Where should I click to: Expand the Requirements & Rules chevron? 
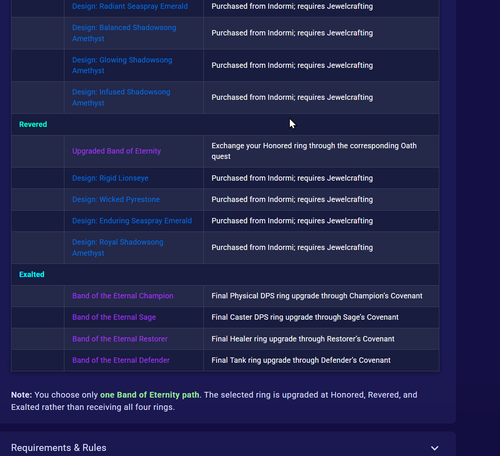click(x=434, y=448)
